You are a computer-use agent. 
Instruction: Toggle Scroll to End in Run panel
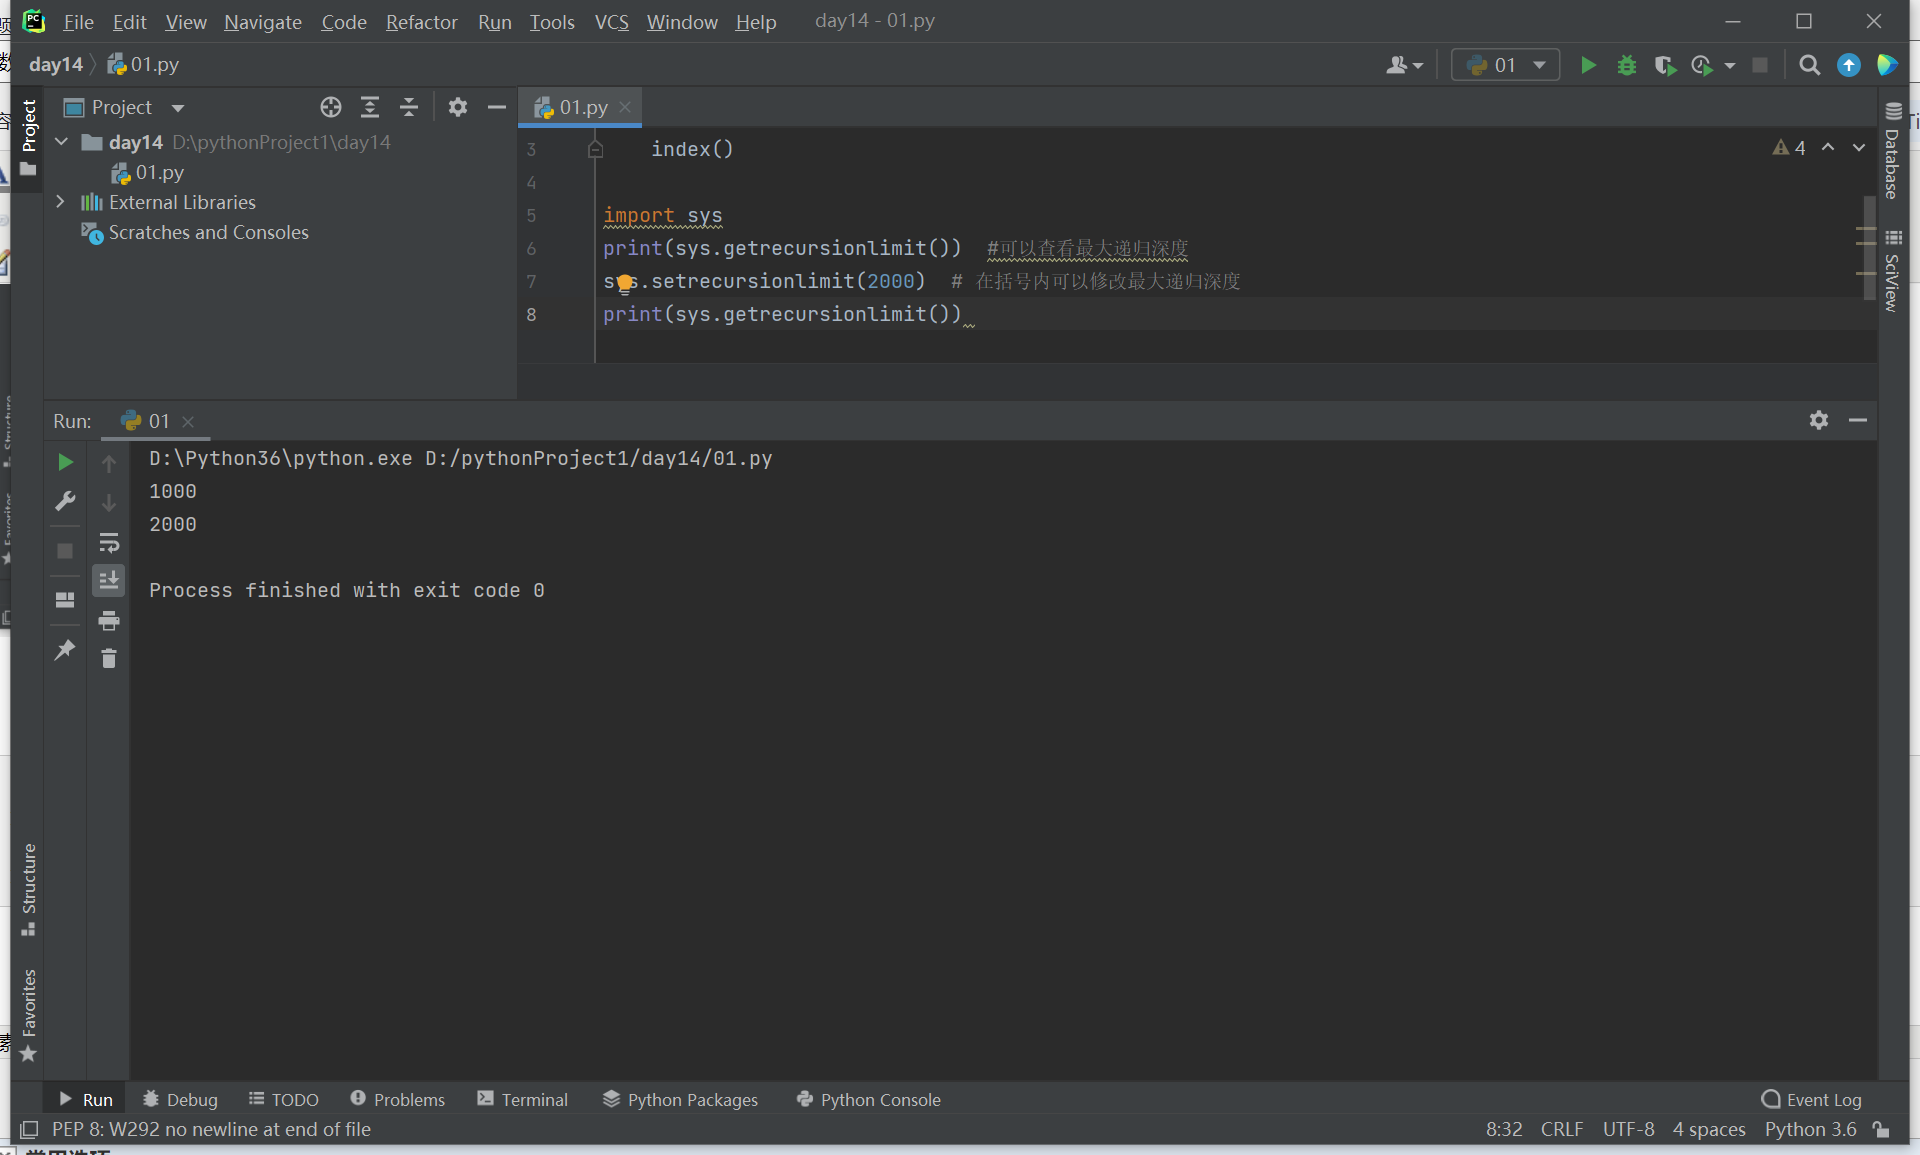109,580
